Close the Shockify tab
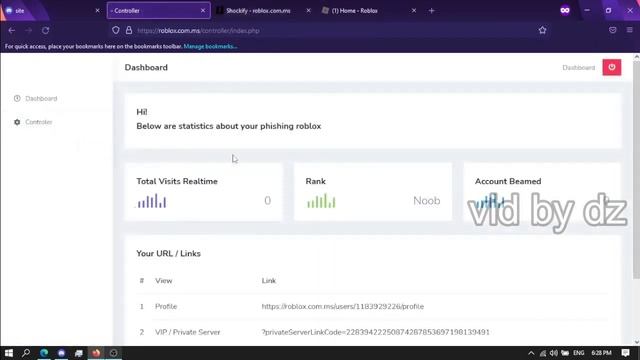 [308, 11]
